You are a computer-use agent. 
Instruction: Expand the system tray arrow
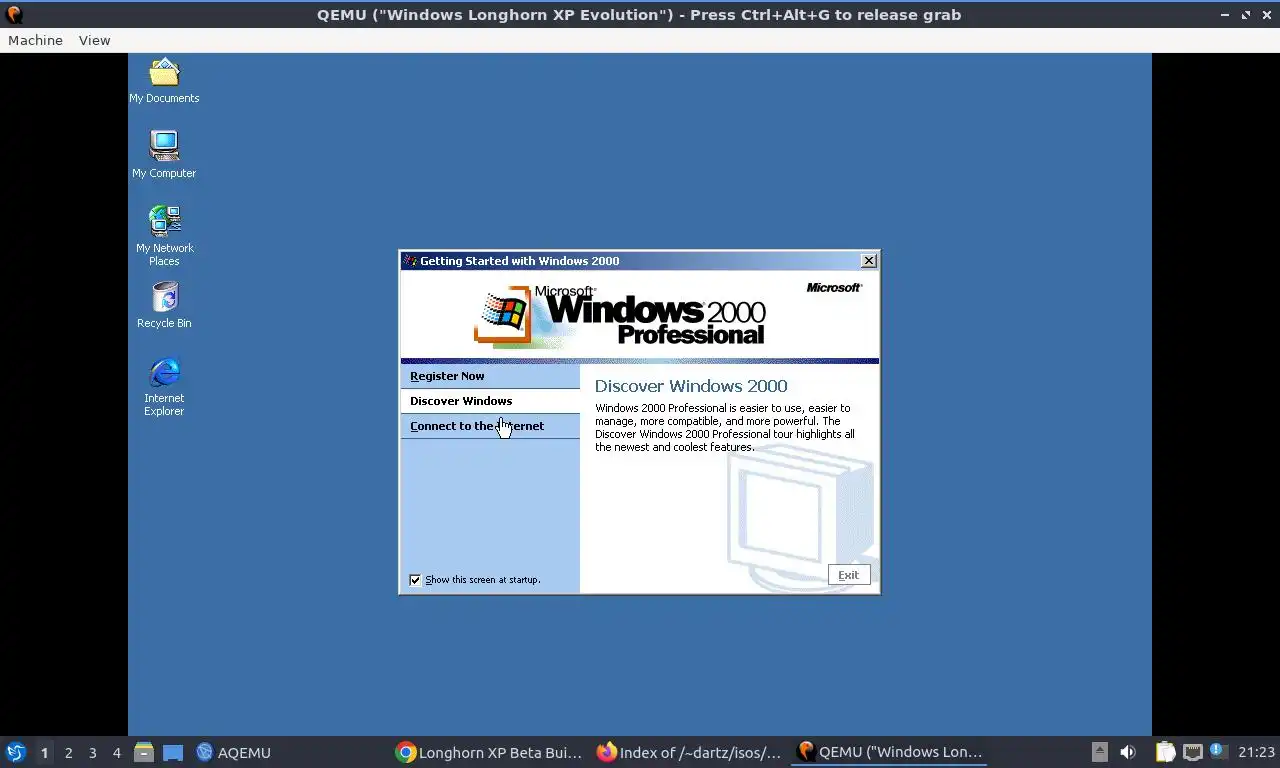pyautogui.click(x=1099, y=752)
